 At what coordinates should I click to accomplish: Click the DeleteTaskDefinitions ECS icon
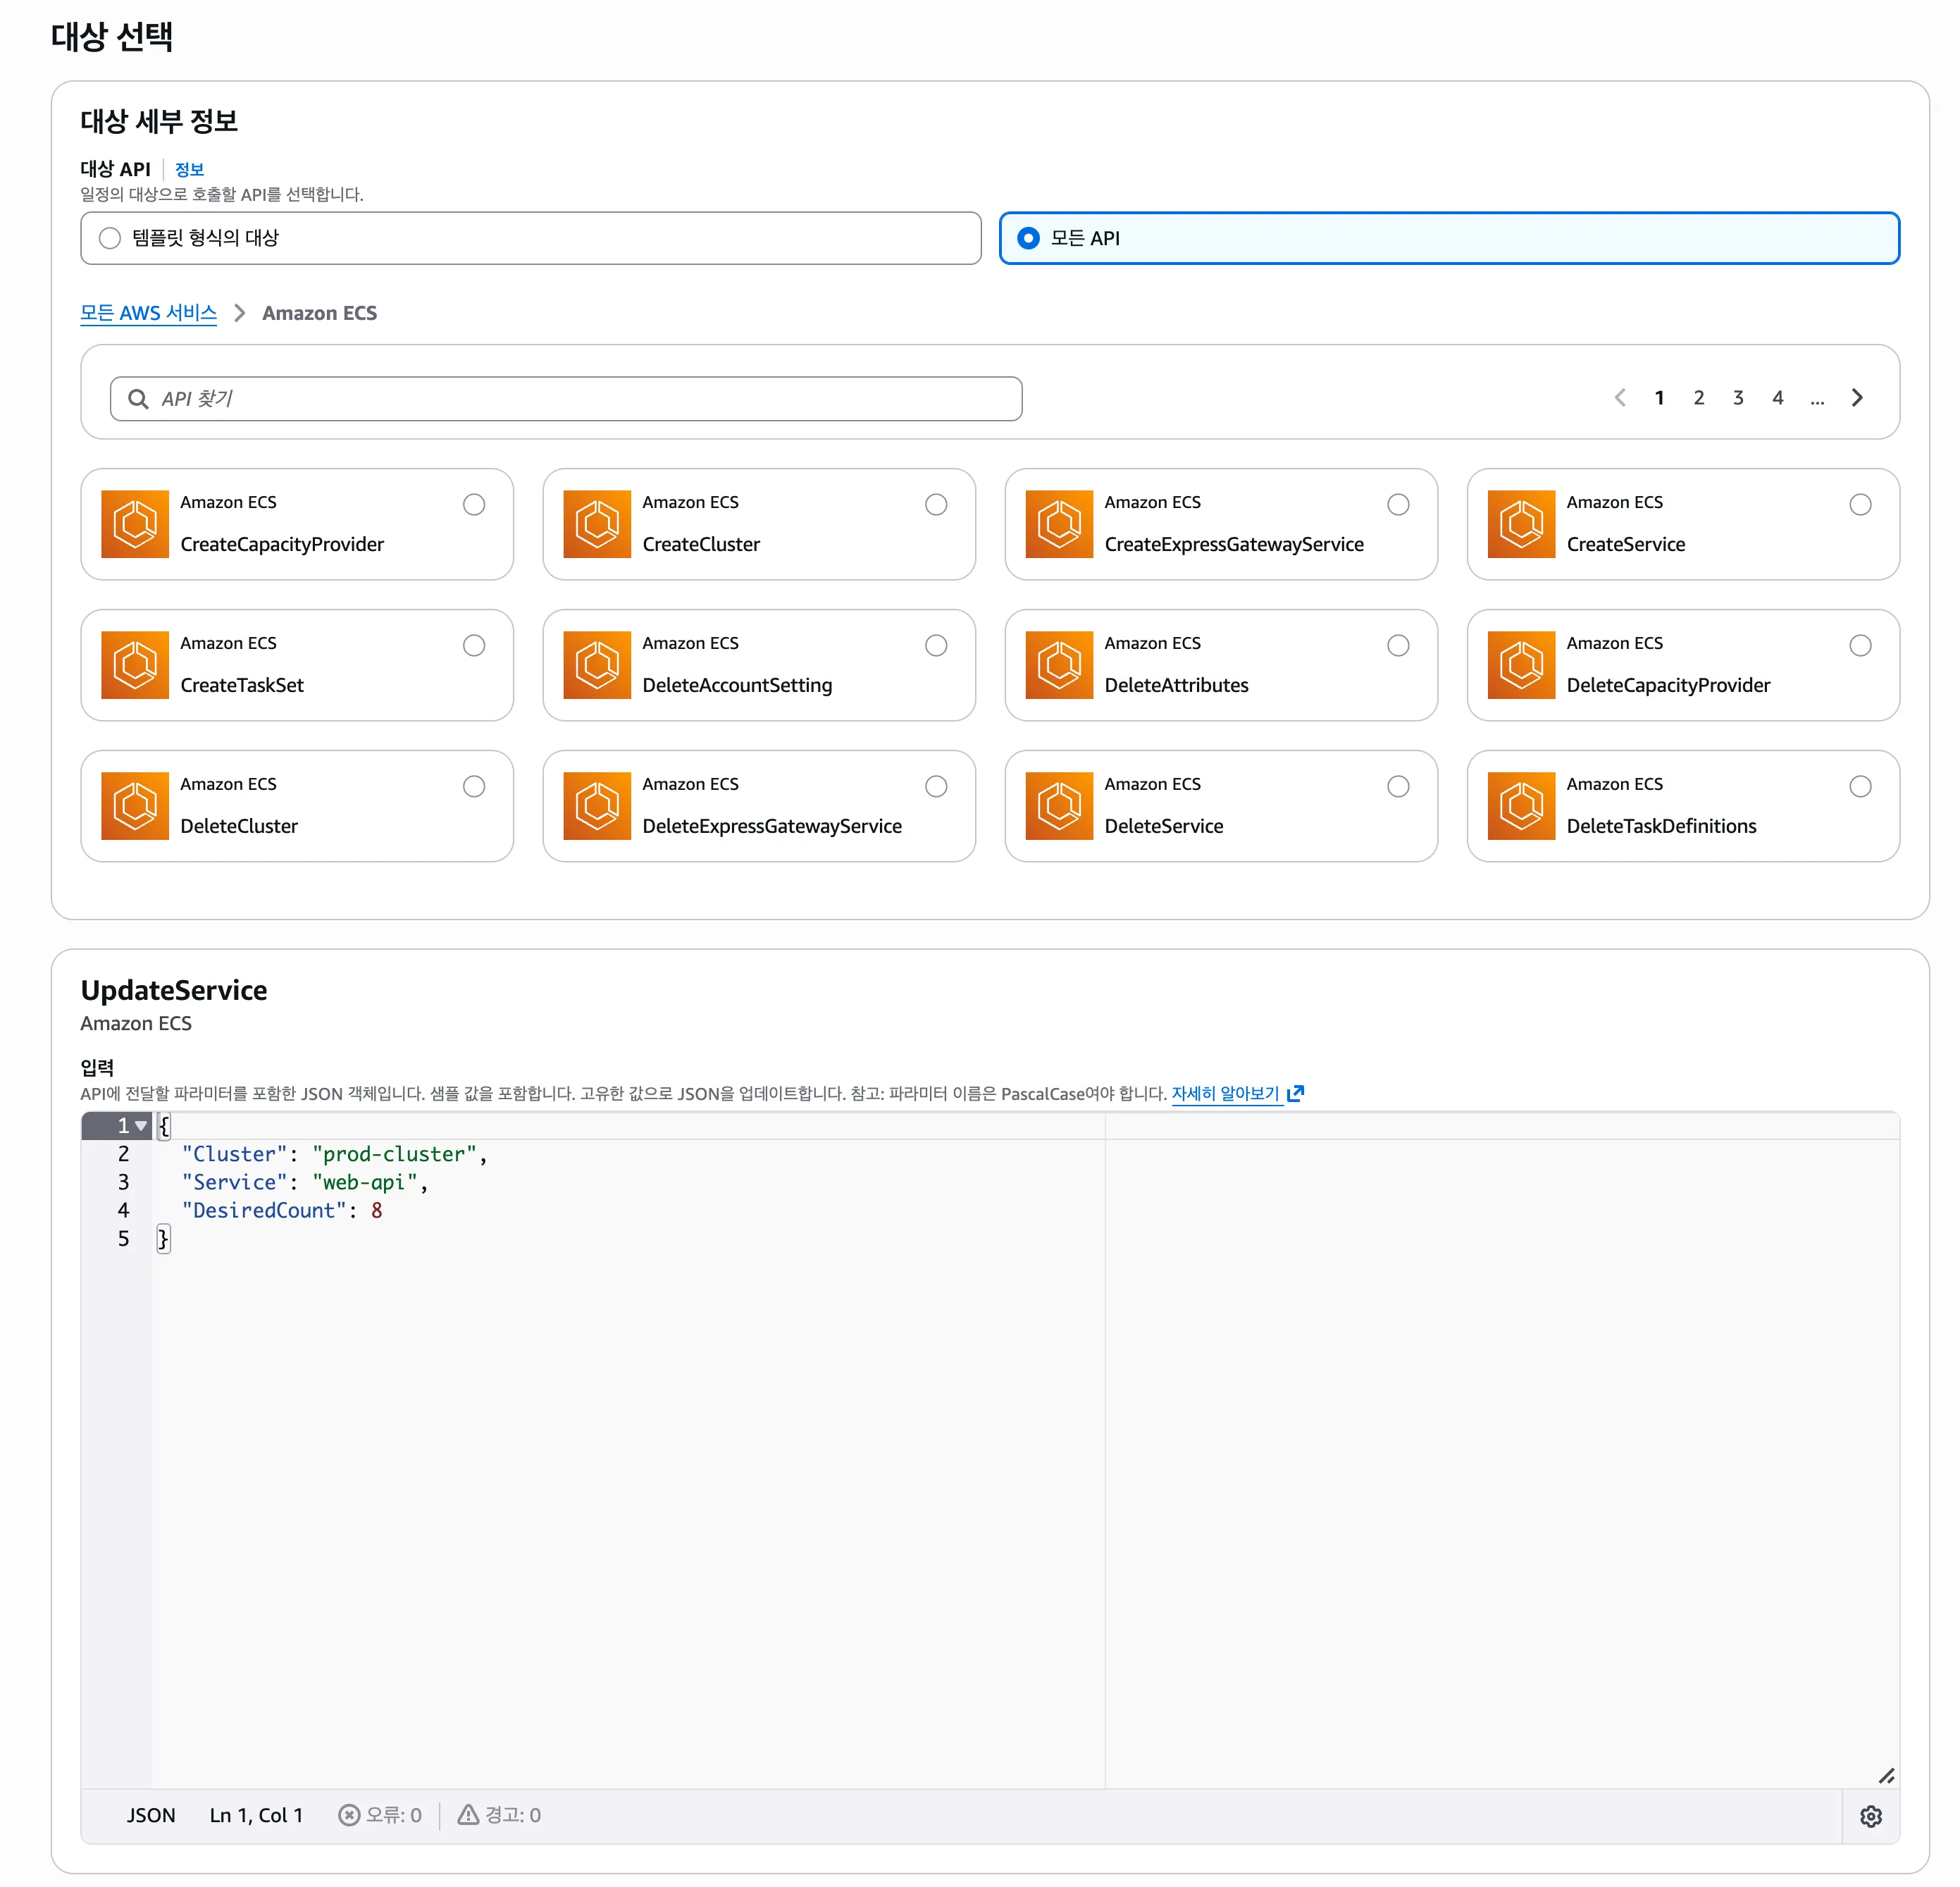[x=1521, y=806]
